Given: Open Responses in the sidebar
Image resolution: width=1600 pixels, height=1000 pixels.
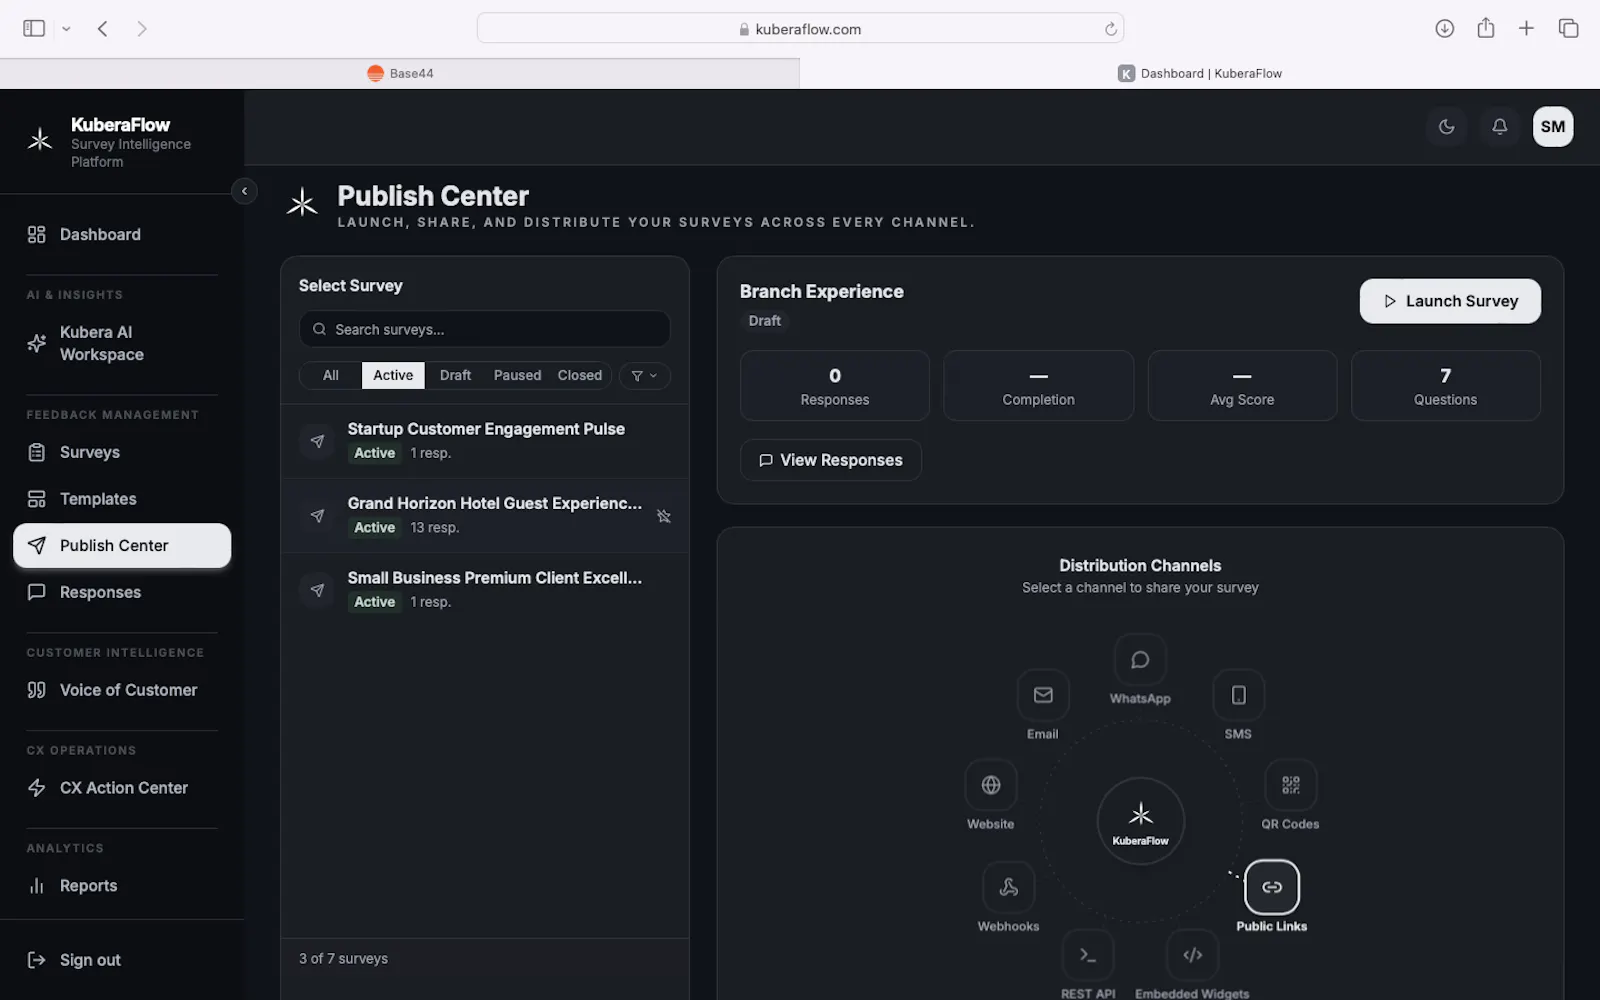Looking at the screenshot, I should tap(122, 592).
